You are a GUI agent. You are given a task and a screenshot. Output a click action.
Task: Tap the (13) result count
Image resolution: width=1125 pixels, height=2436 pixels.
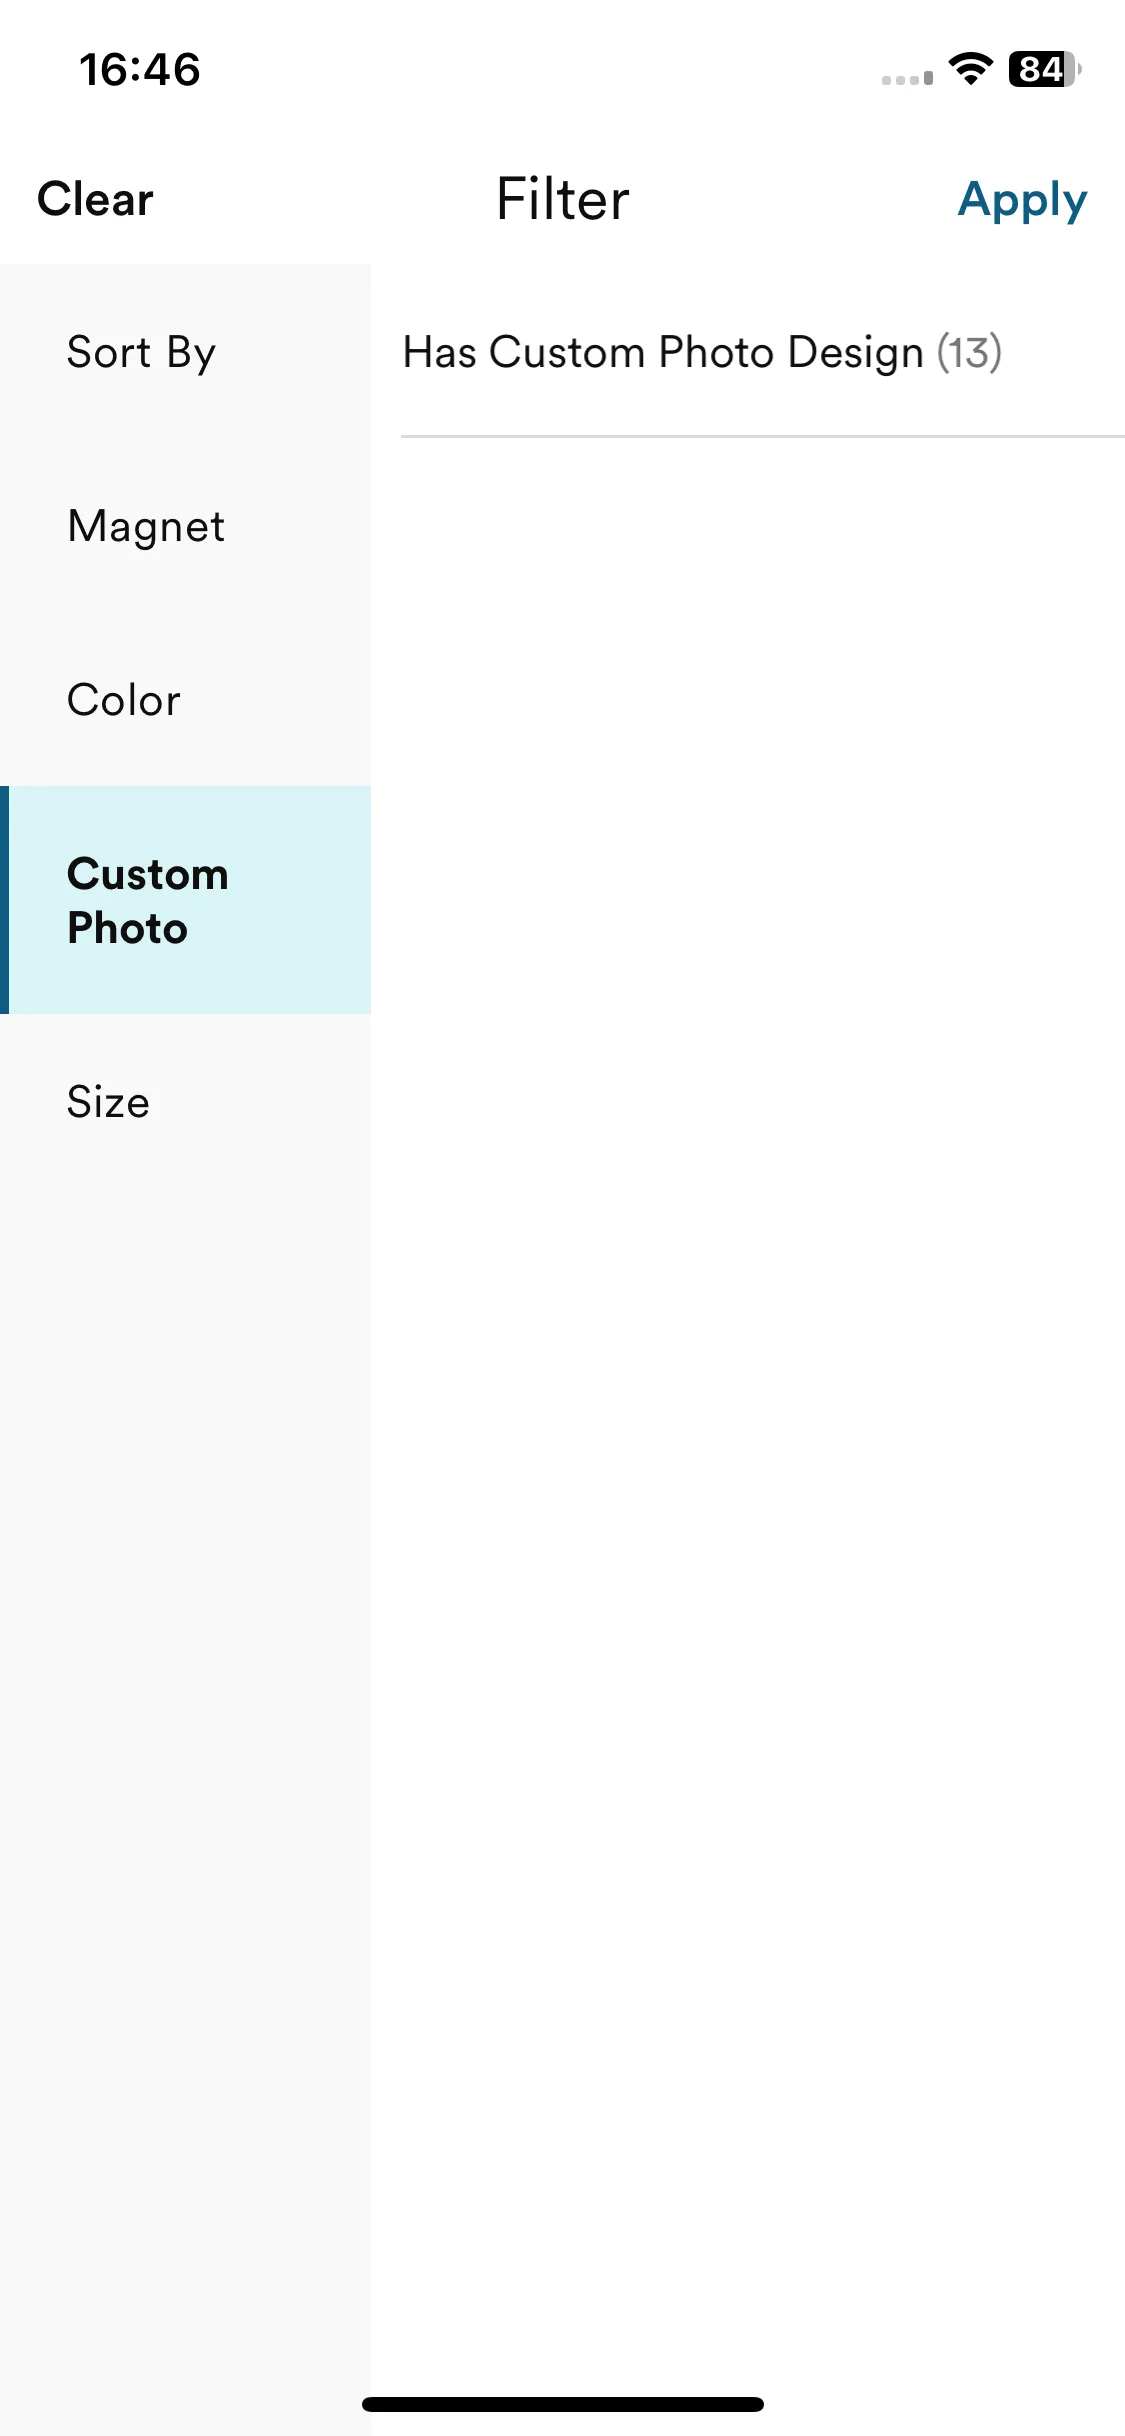point(969,352)
